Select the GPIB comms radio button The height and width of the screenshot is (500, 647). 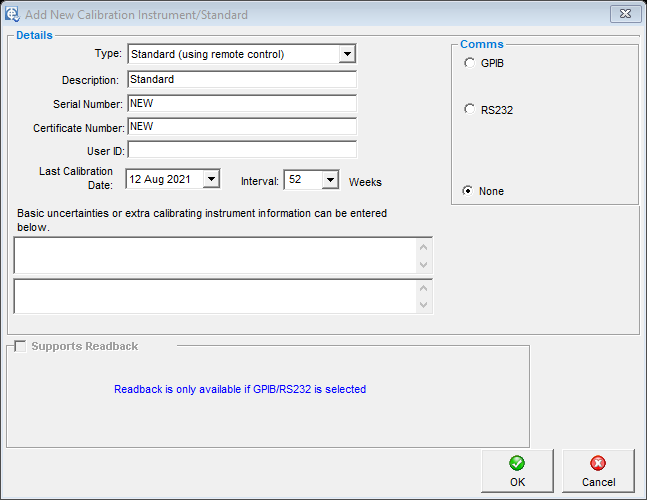point(470,63)
